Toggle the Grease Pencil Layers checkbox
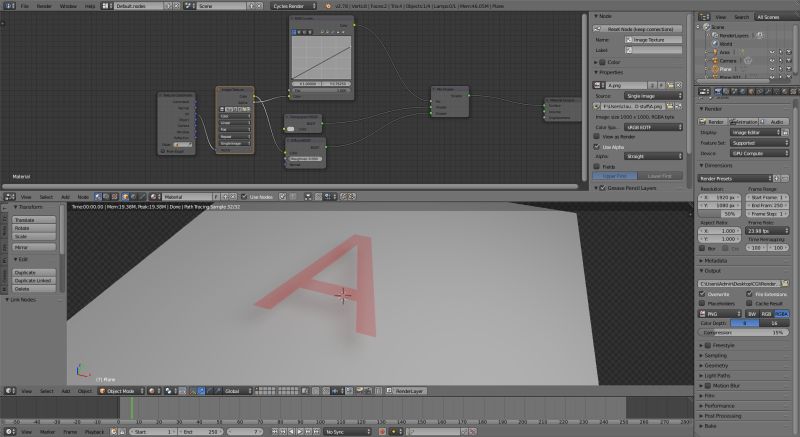Viewport: 800px width, 437px height. pyautogui.click(x=603, y=188)
